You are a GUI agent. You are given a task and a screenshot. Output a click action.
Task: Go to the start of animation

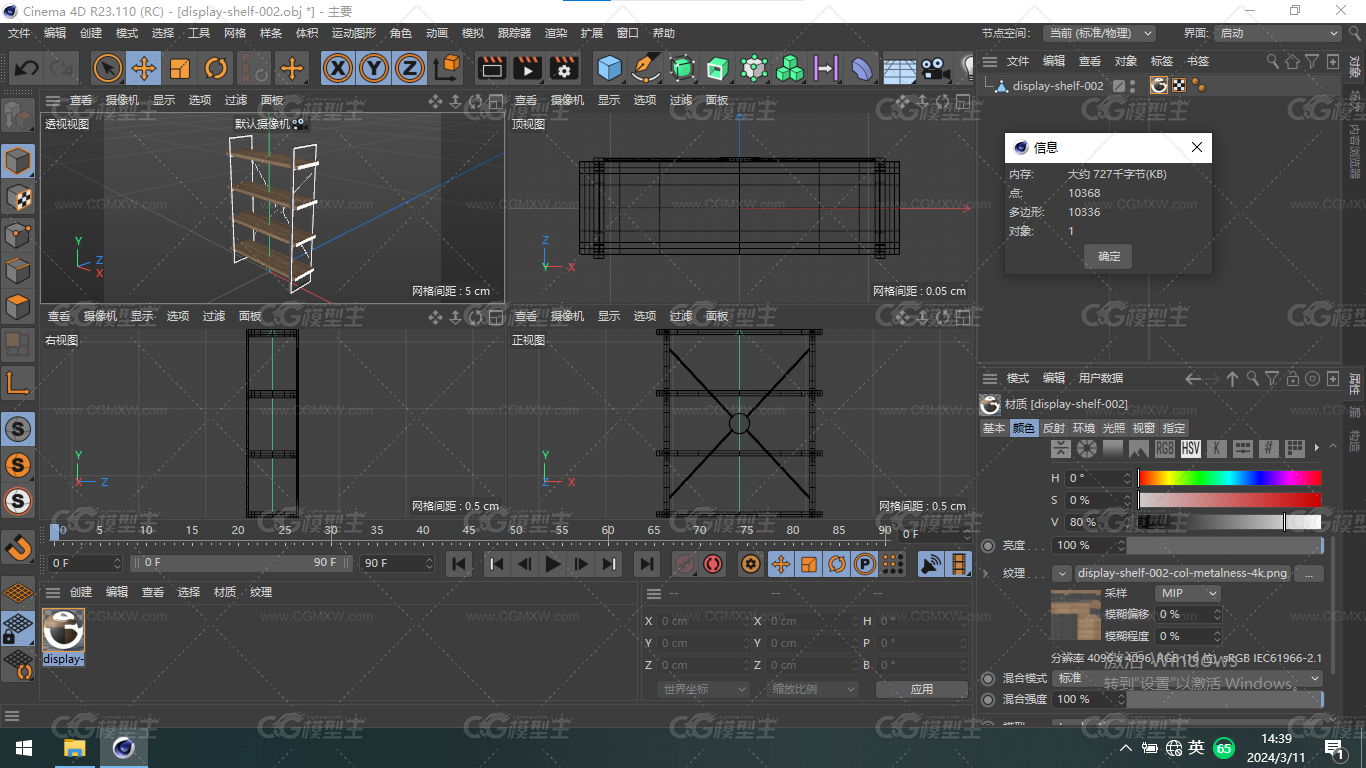(459, 564)
